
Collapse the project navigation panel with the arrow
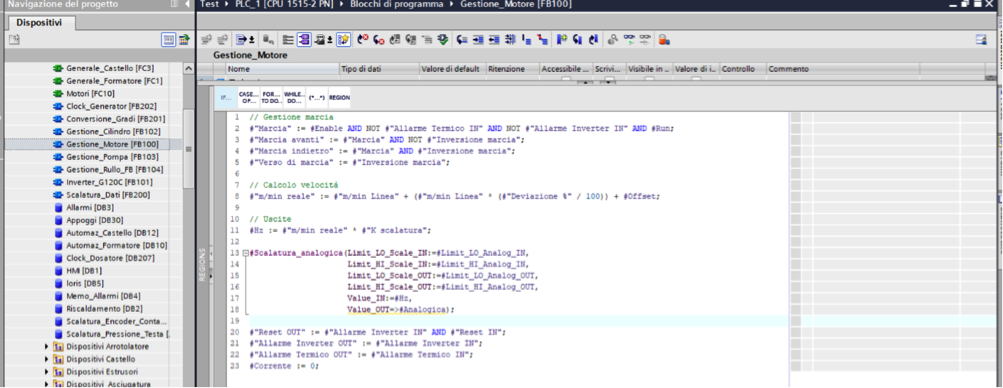coord(187,4)
